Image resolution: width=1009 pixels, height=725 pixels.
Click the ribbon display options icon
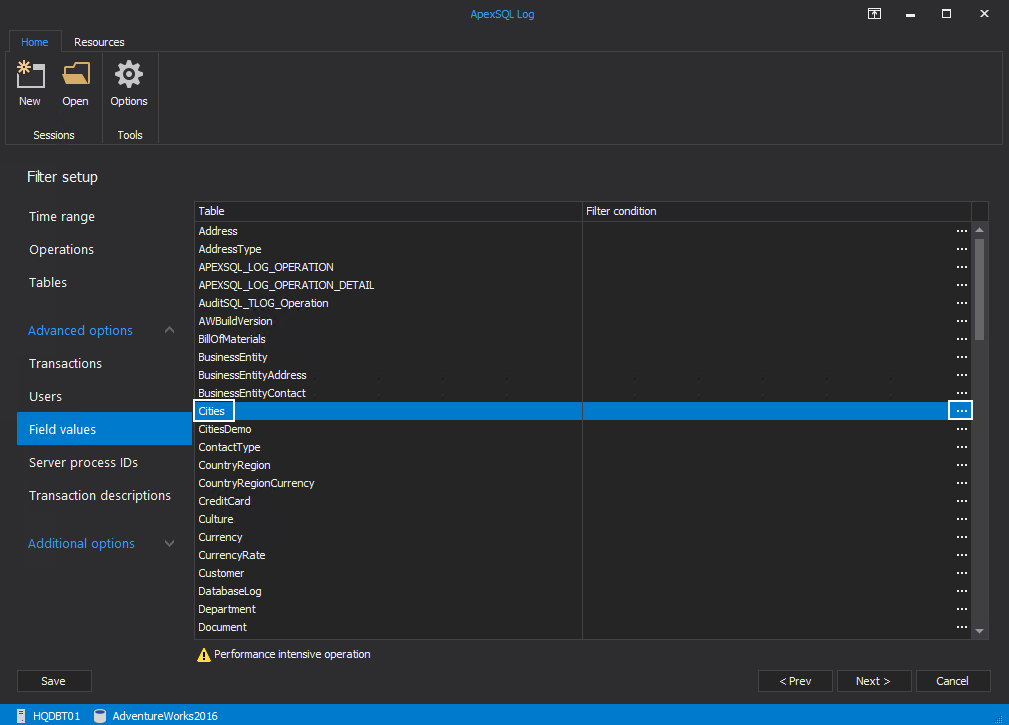point(874,14)
